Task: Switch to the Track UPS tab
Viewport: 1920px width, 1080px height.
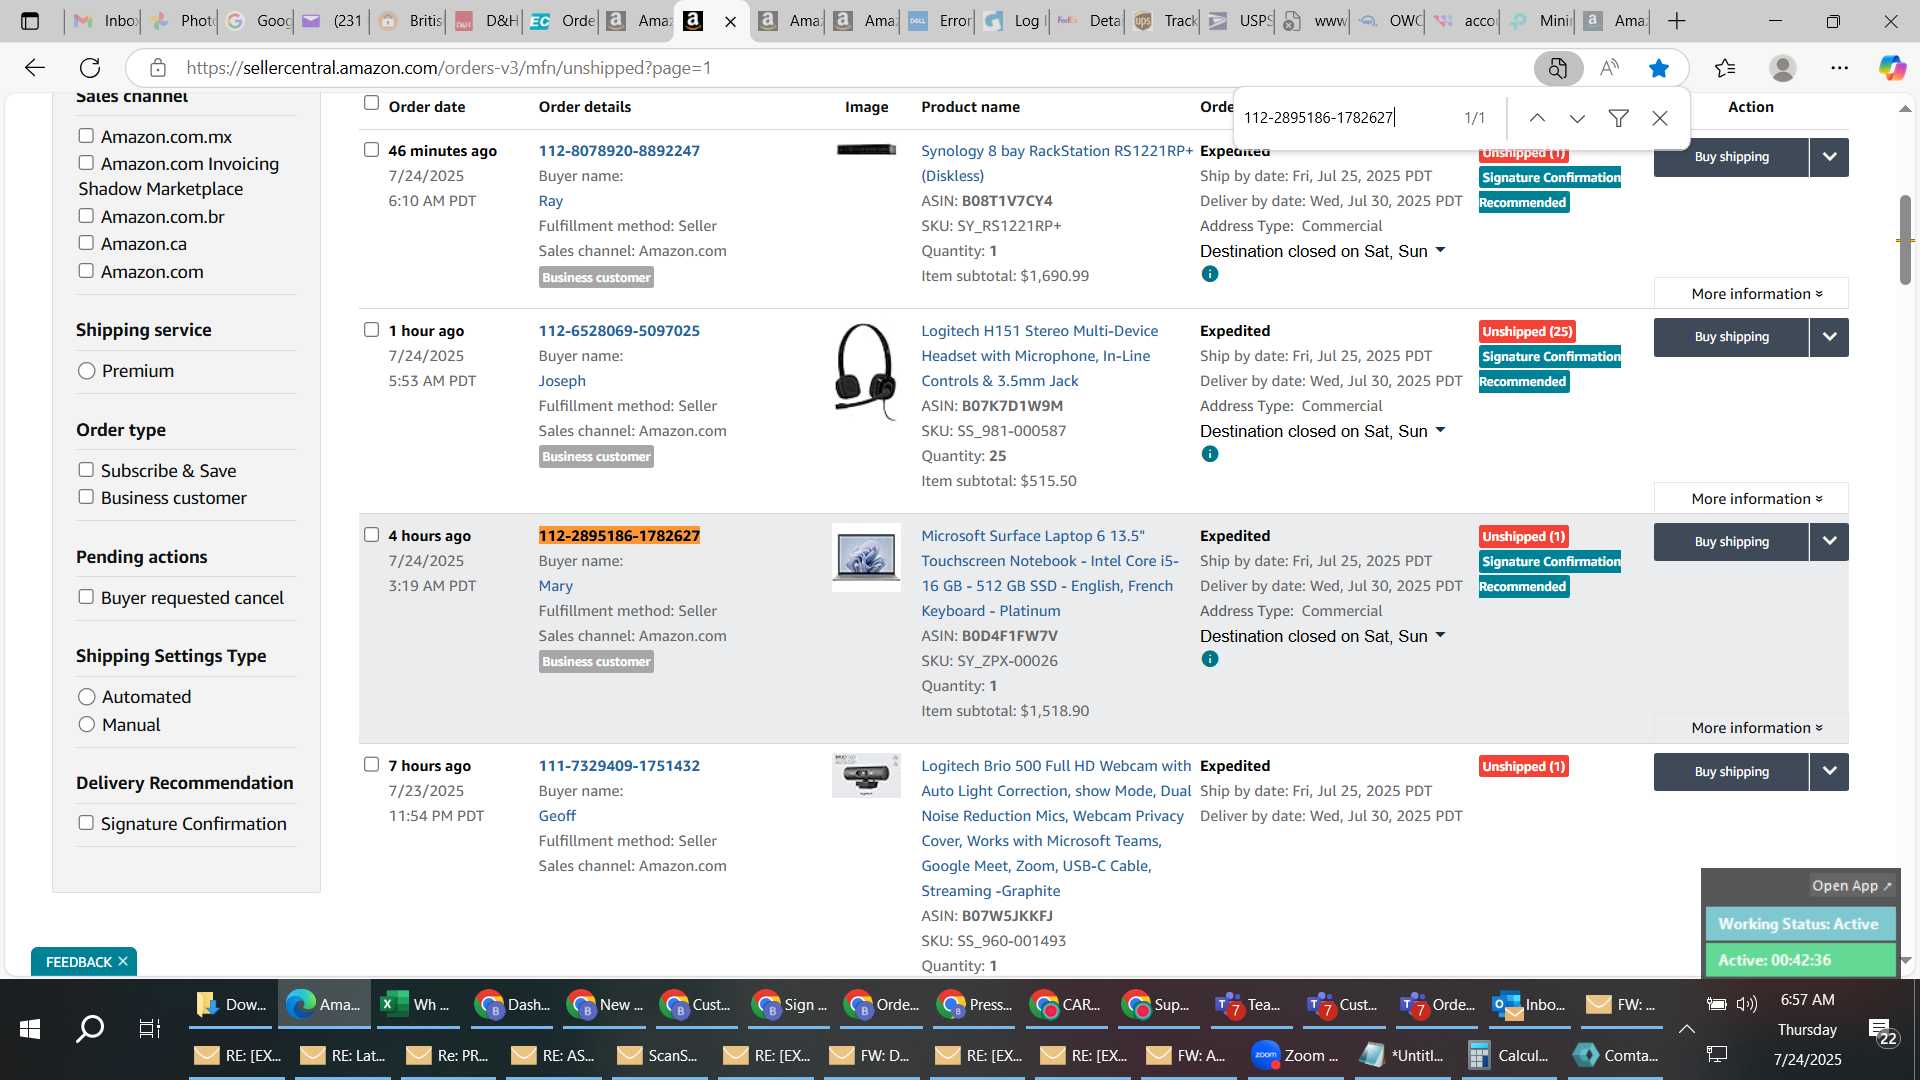Action: coord(1163,21)
